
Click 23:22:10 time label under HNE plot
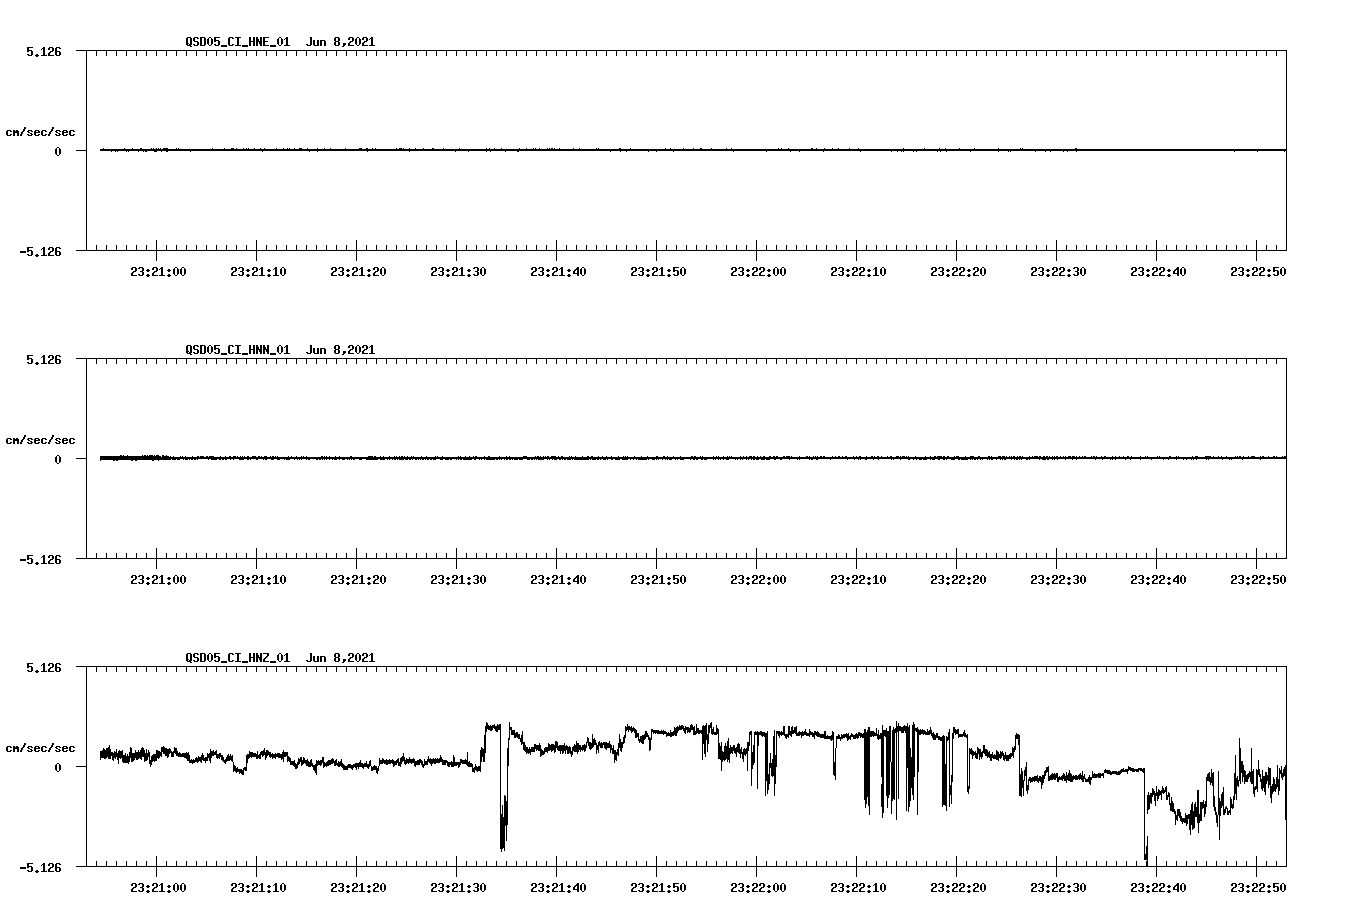pyautogui.click(x=858, y=271)
